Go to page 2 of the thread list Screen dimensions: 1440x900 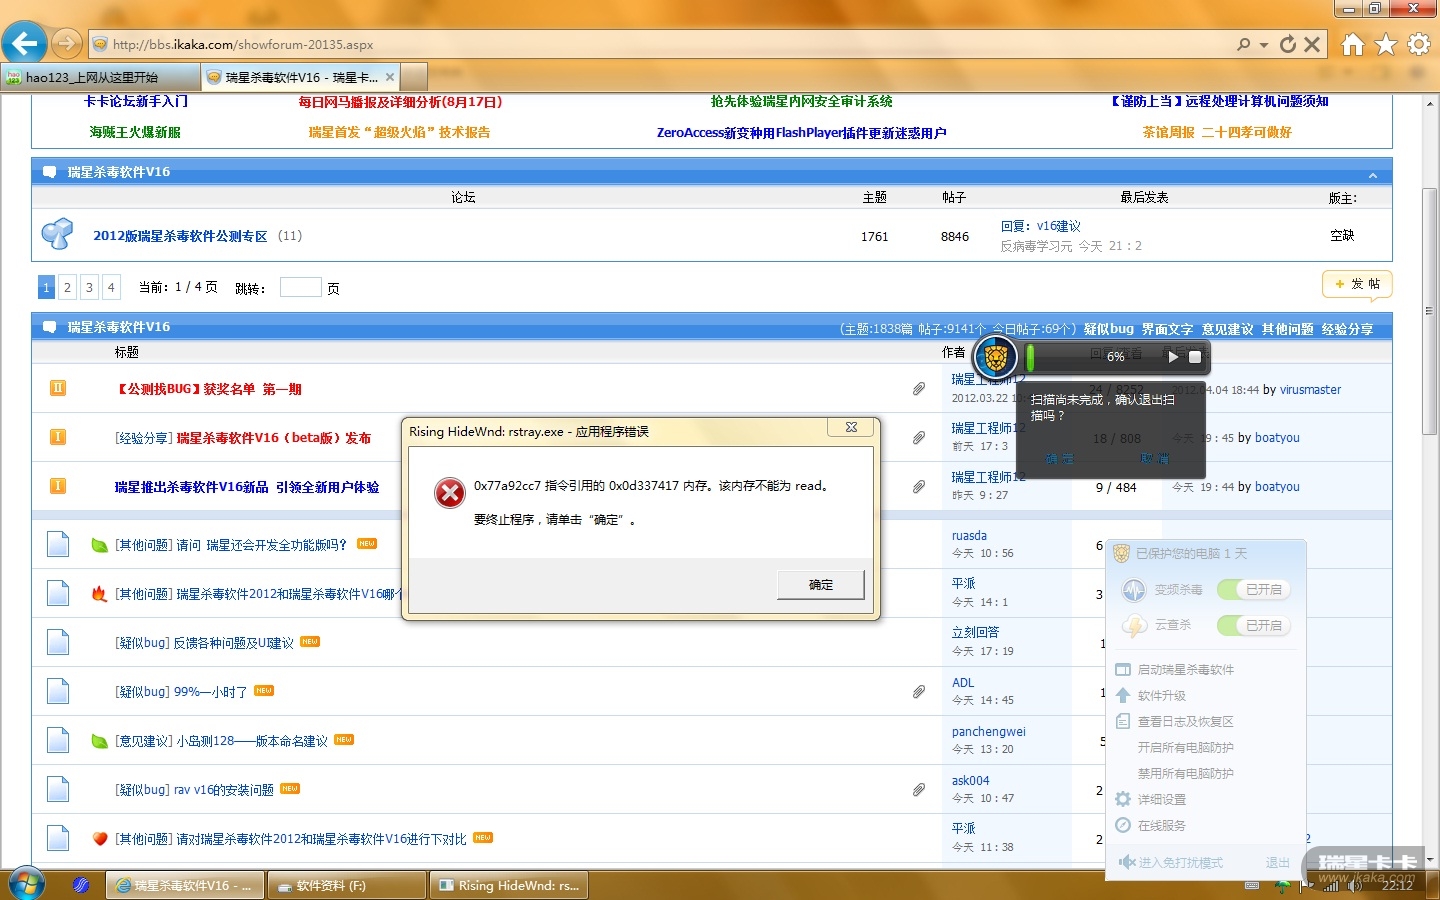tap(67, 287)
